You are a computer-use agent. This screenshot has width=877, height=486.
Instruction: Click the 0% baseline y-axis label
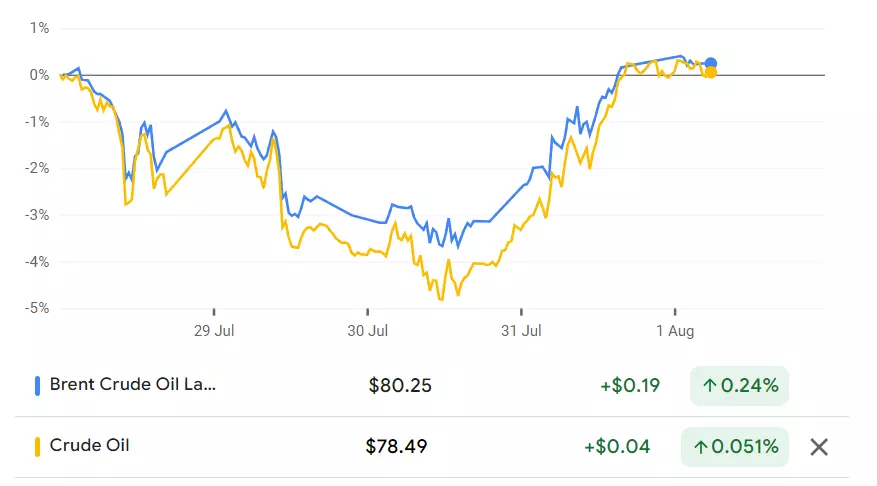tap(40, 75)
